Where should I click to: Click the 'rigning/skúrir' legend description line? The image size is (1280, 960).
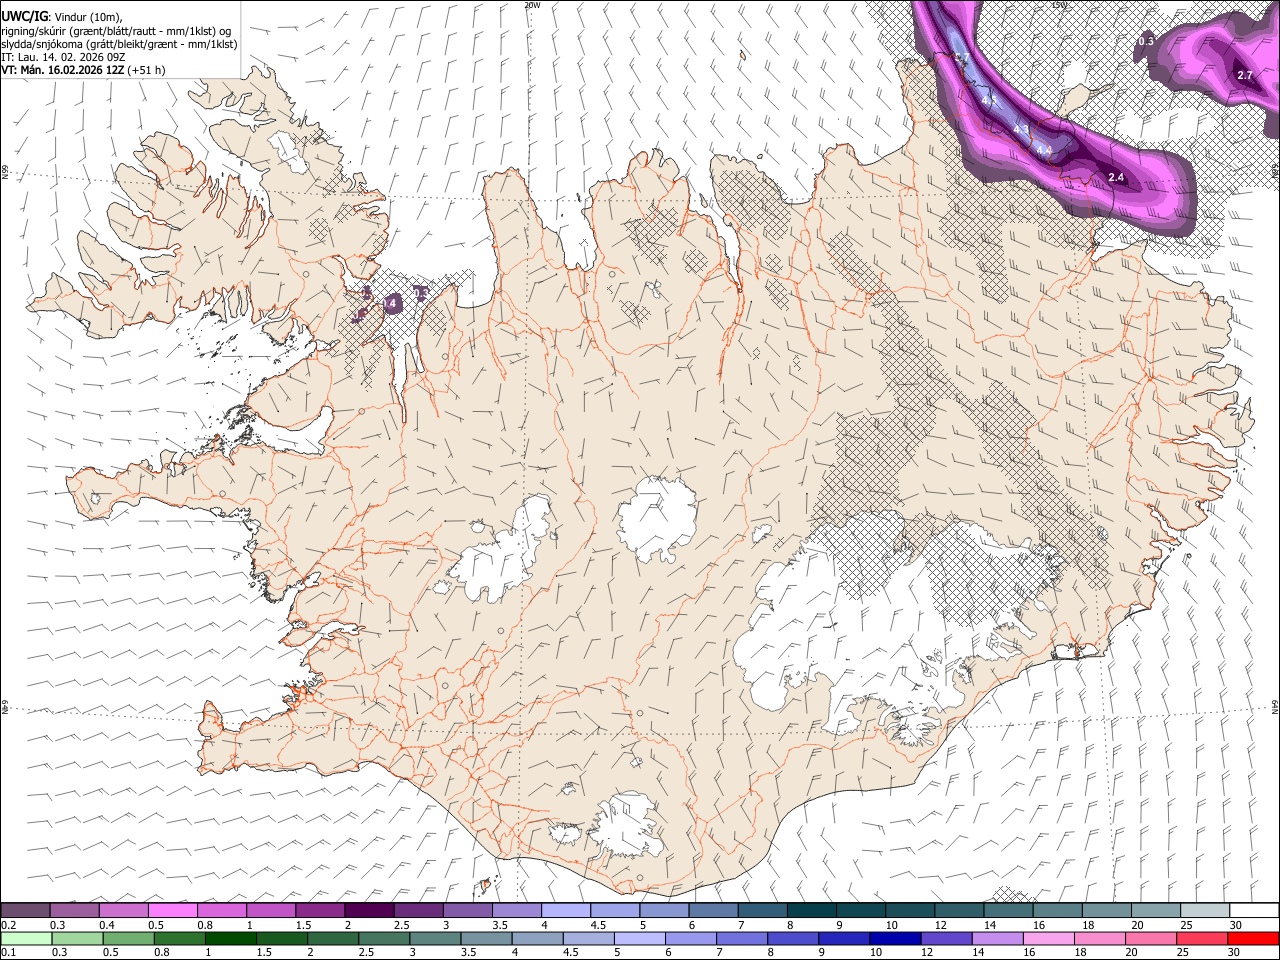point(116,31)
